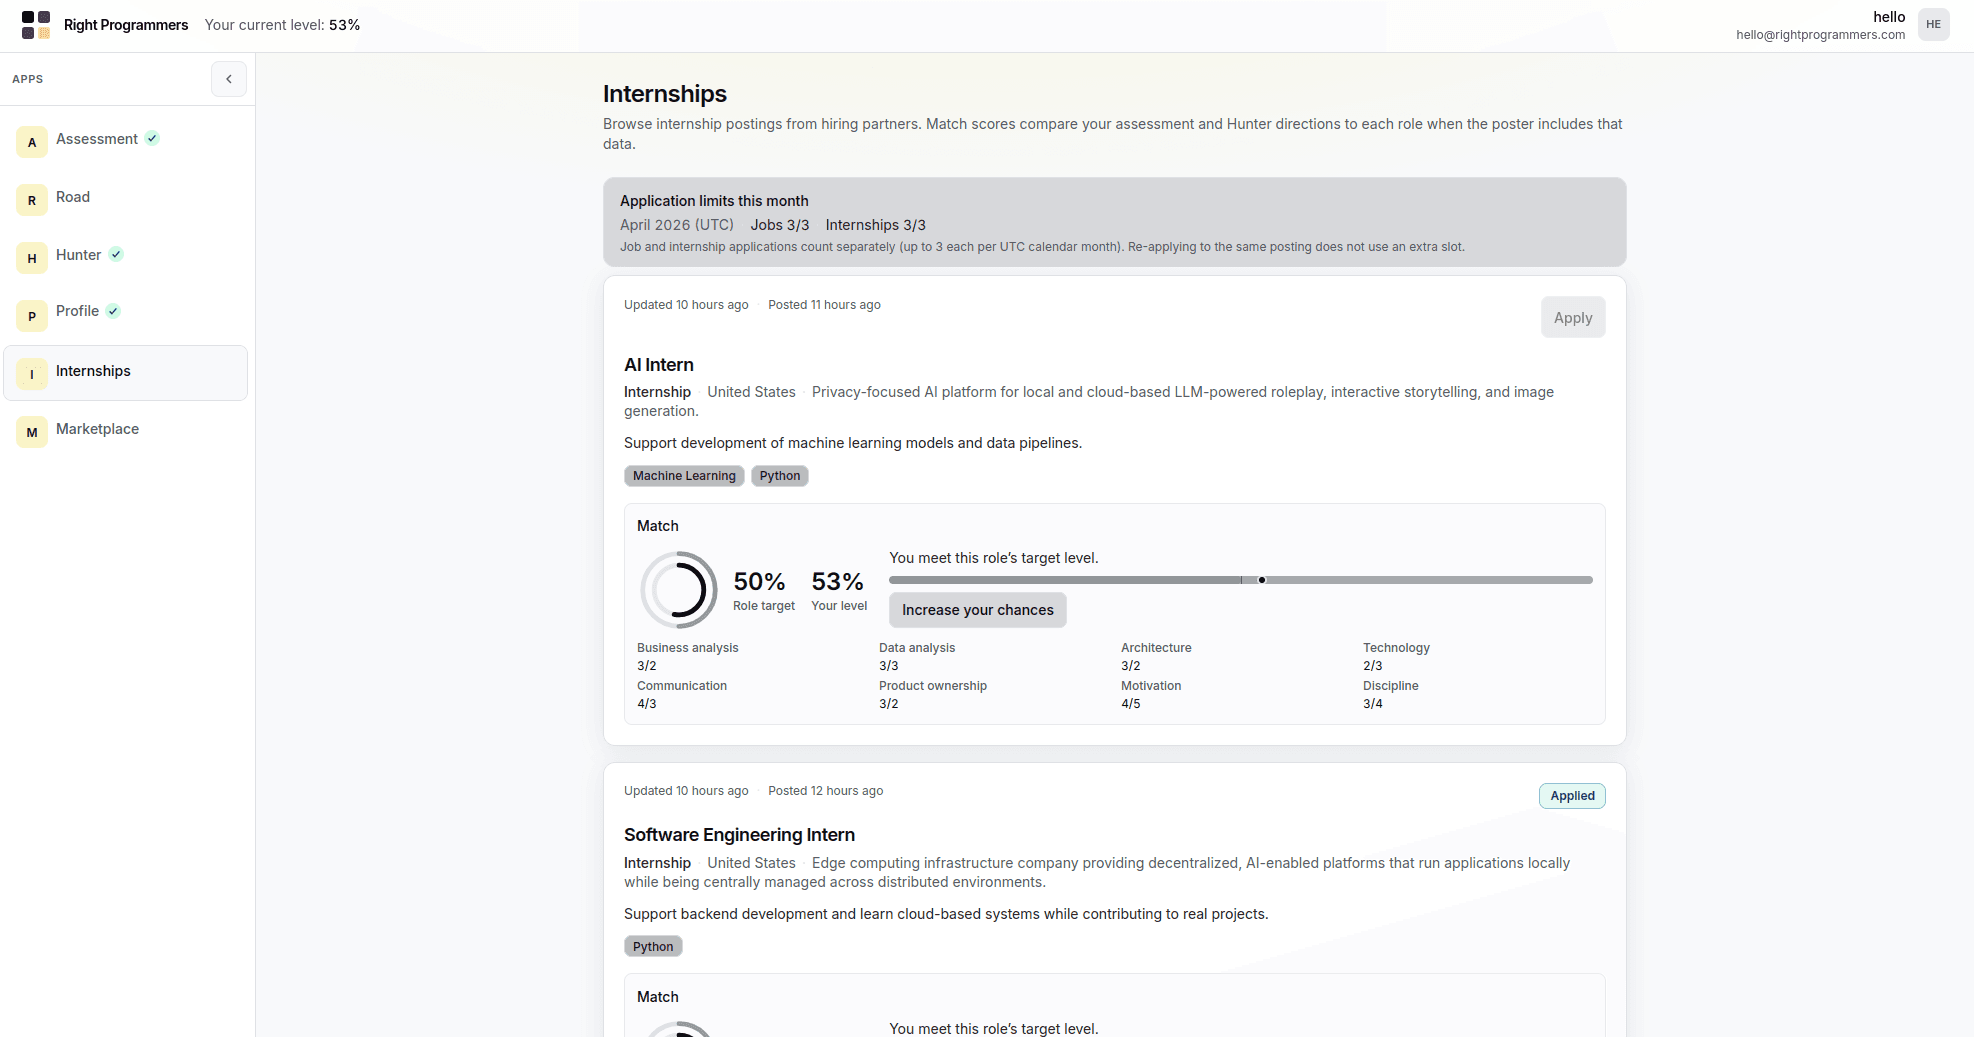
Task: Open the HE user avatar
Action: pyautogui.click(x=1933, y=24)
